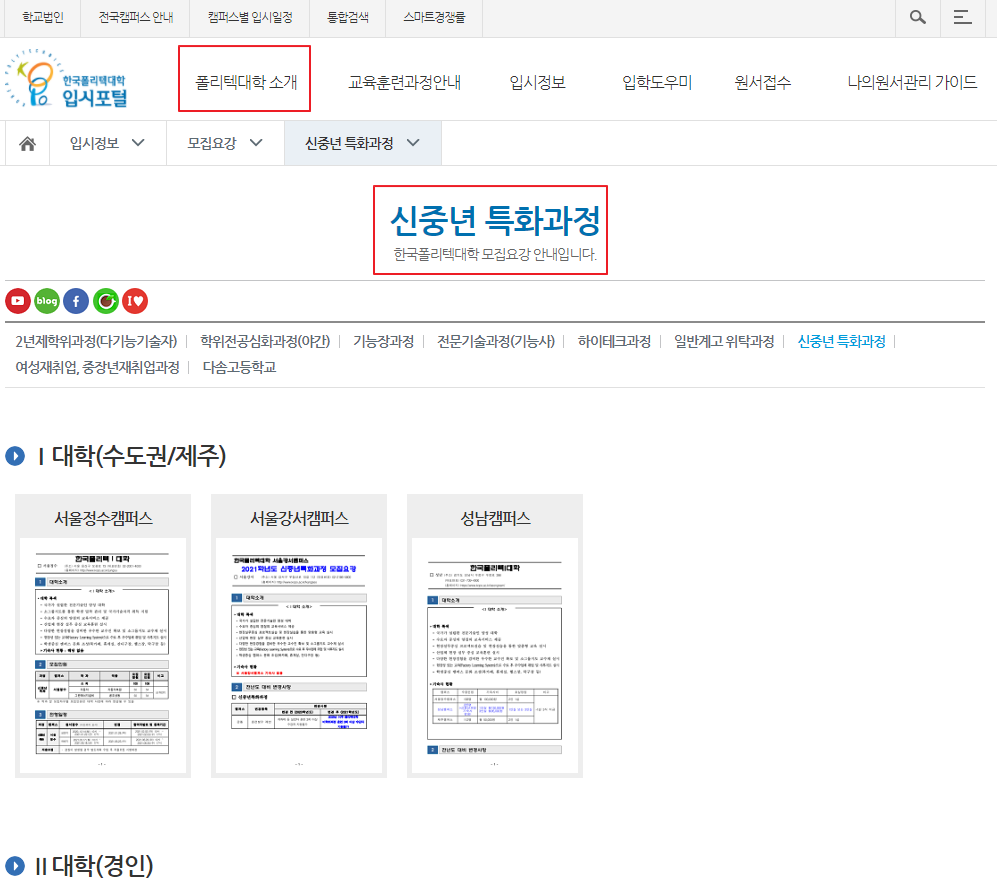Open 성남캠퍼스 document thumbnail
The image size is (997, 889).
[x=495, y=656]
